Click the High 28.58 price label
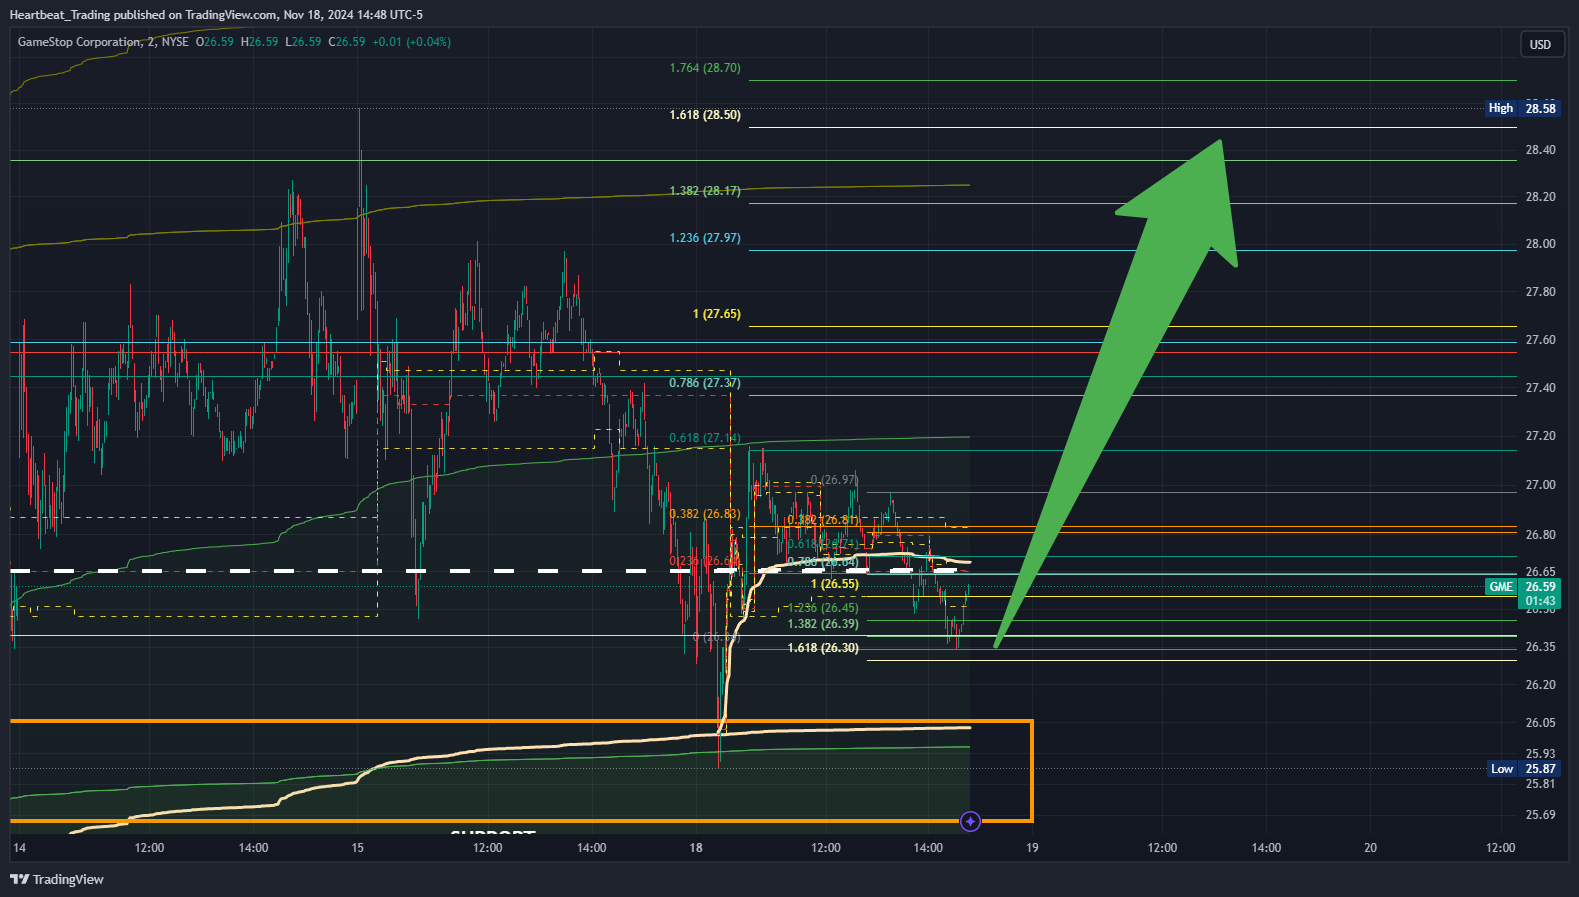This screenshot has height=897, width=1579. (x=1522, y=108)
